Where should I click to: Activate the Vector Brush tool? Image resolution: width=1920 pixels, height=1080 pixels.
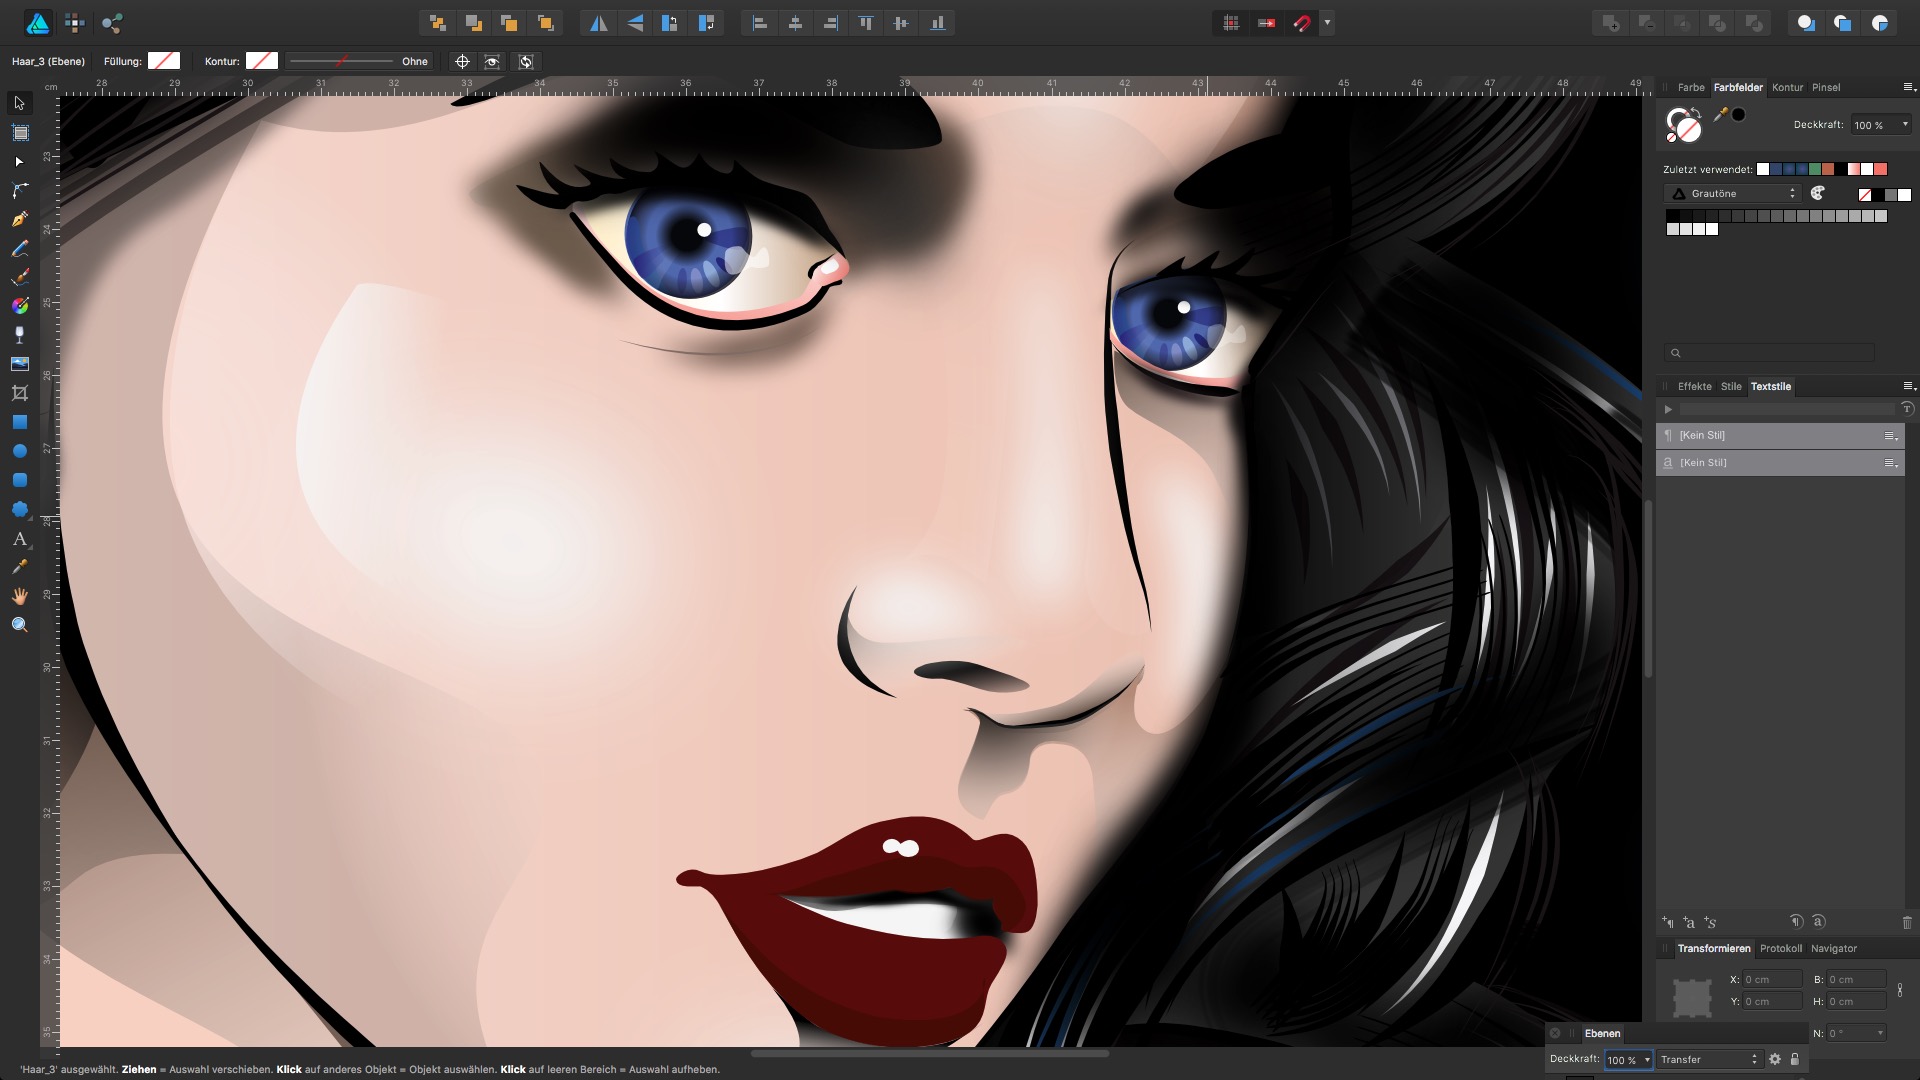point(20,277)
